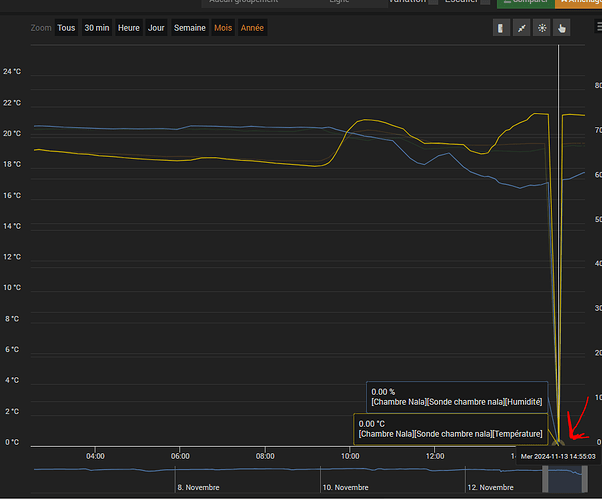Viewport: 602px width, 500px height.
Task: Set zoom to '30 min'
Action: pos(97,28)
